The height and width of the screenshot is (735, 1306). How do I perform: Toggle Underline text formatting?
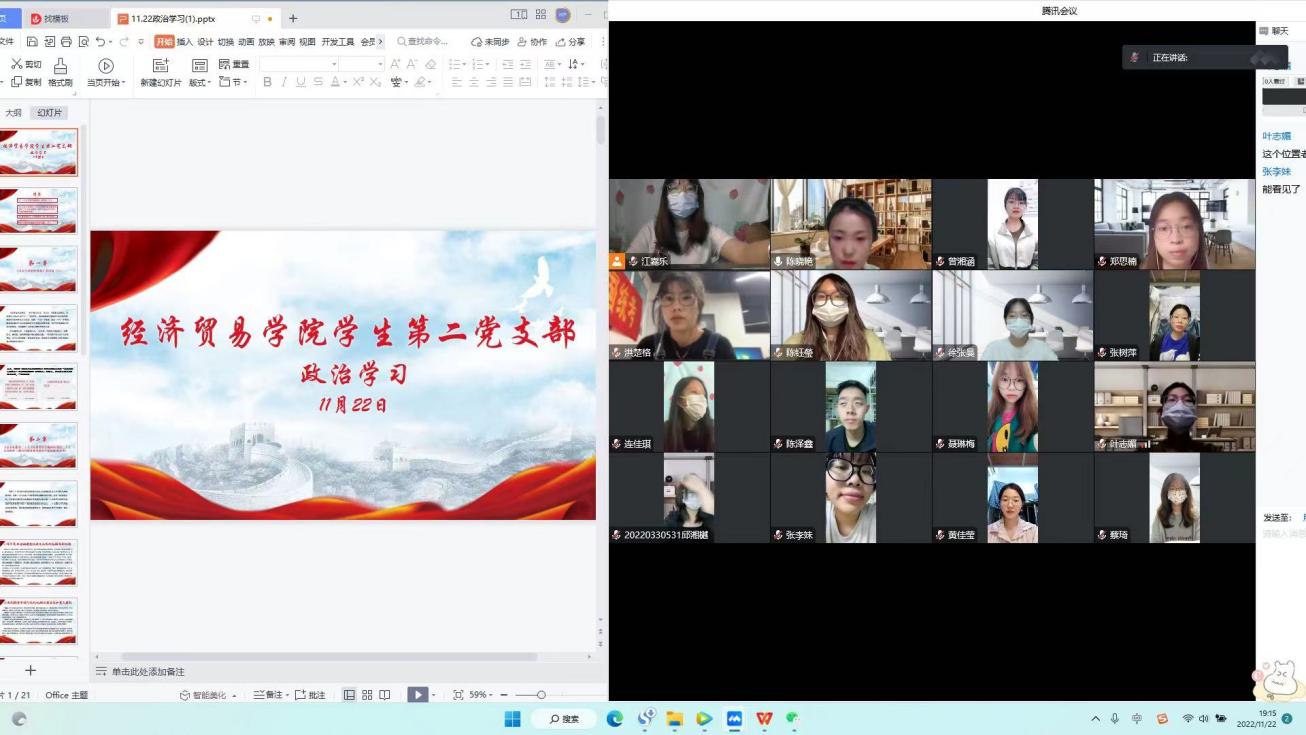(x=301, y=82)
